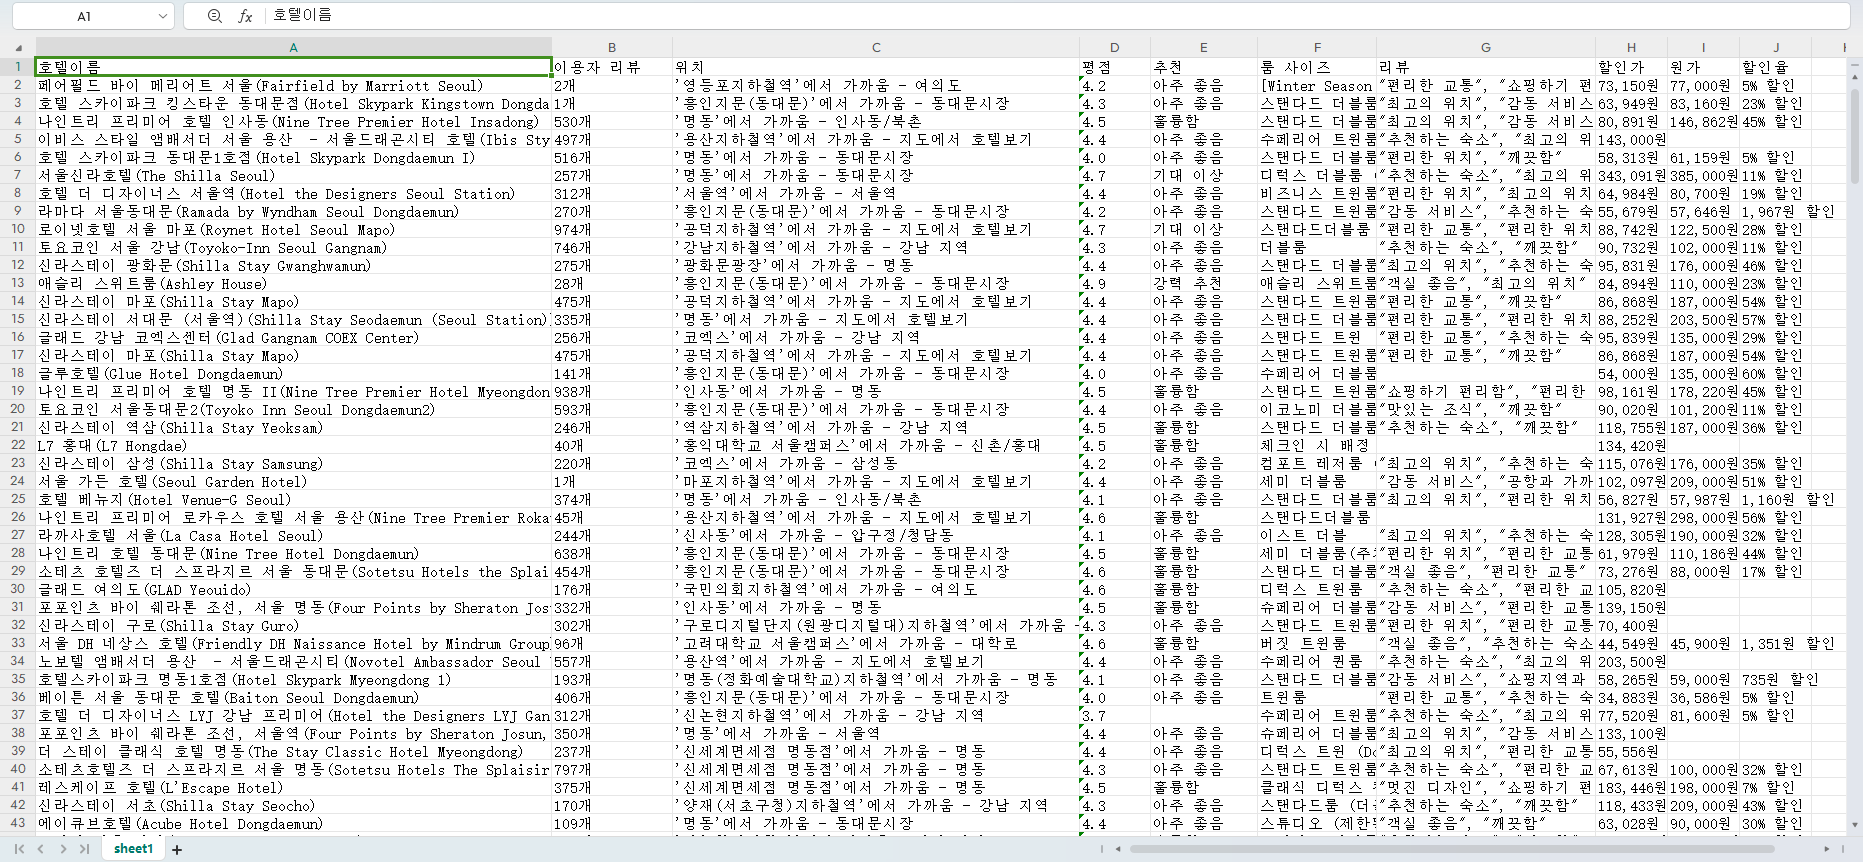Image resolution: width=1863 pixels, height=862 pixels.
Task: Click cell '974개' in row 10
Action: pyautogui.click(x=612, y=229)
